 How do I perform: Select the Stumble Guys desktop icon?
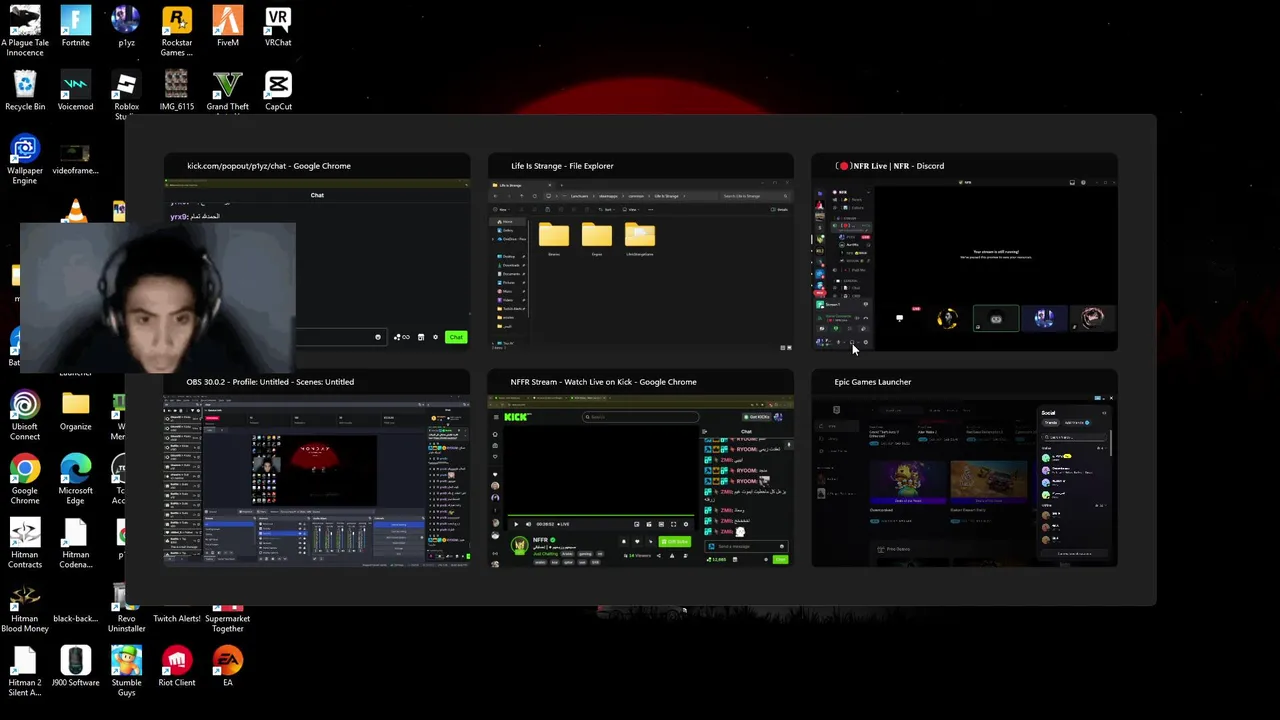[126, 671]
